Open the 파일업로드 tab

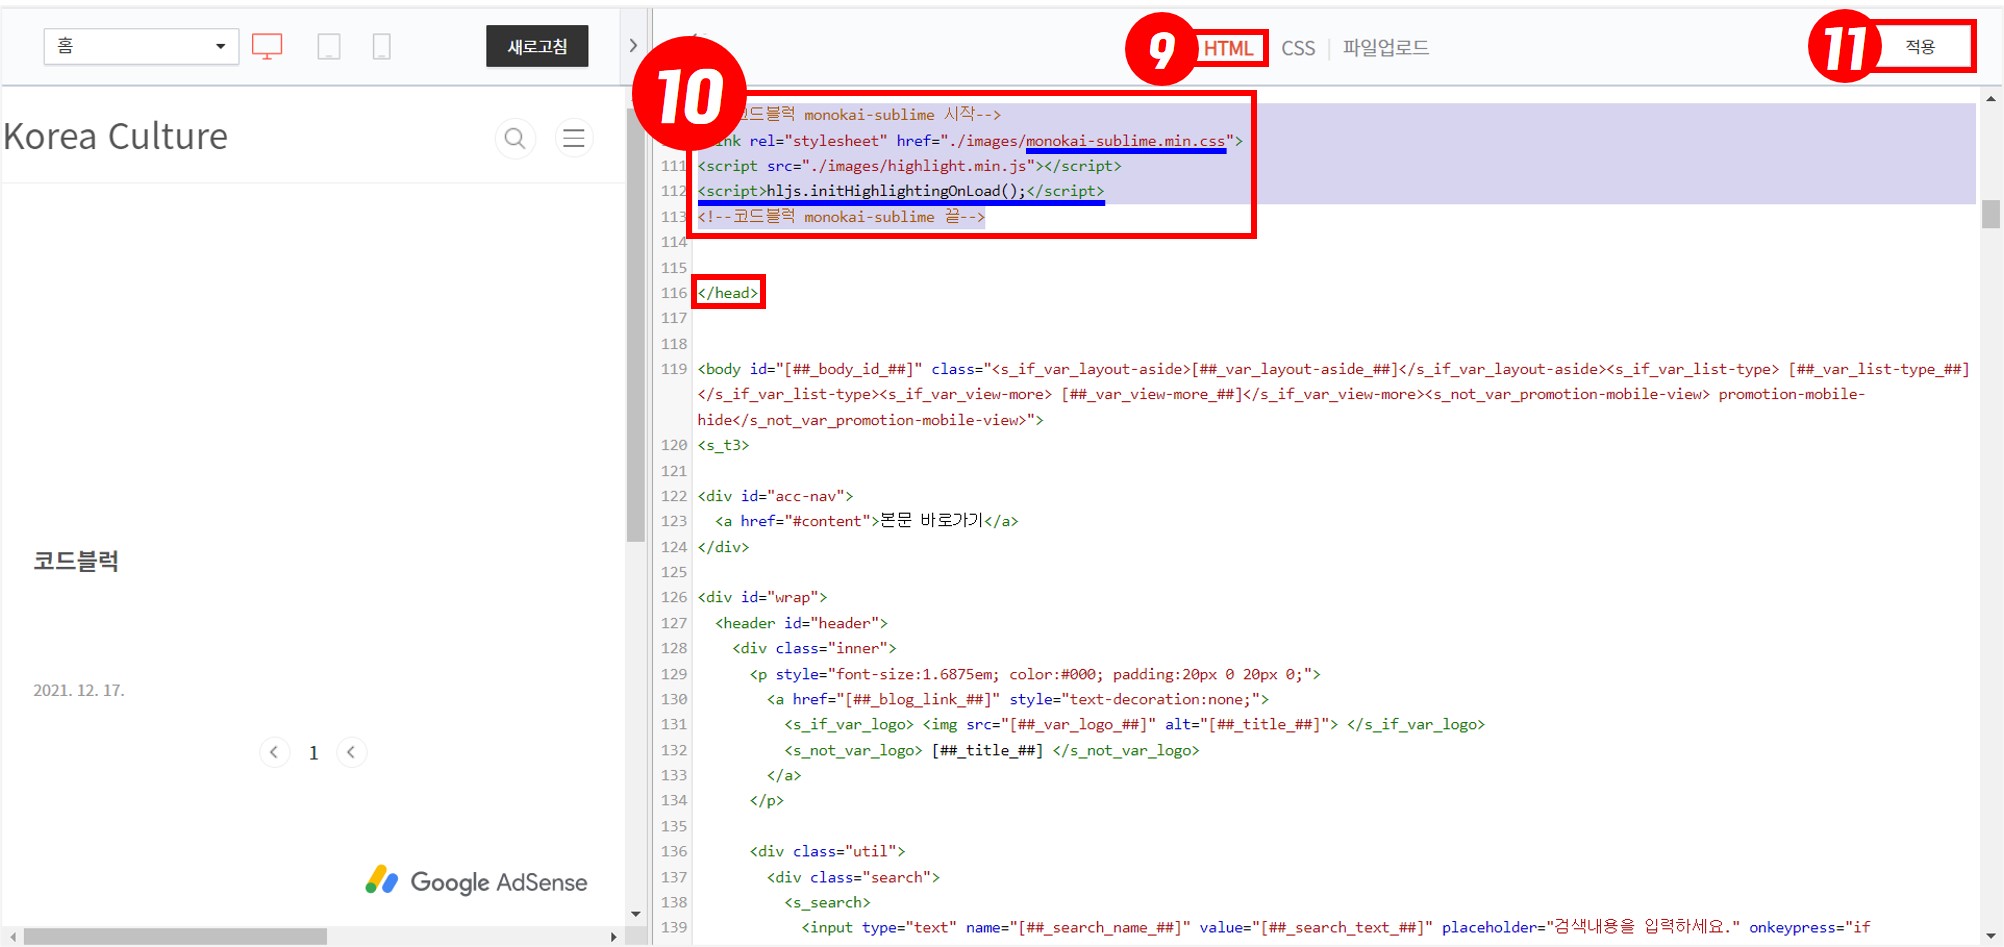[1386, 47]
